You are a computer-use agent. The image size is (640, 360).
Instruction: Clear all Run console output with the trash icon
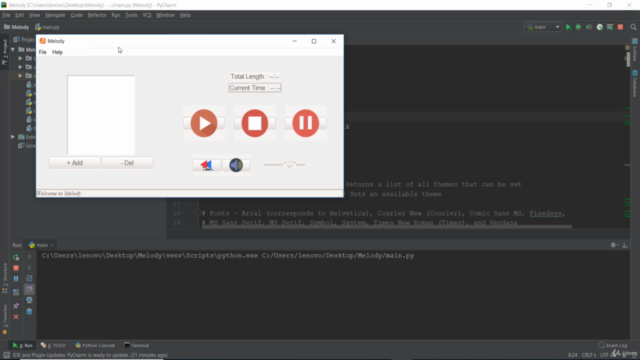[29, 311]
